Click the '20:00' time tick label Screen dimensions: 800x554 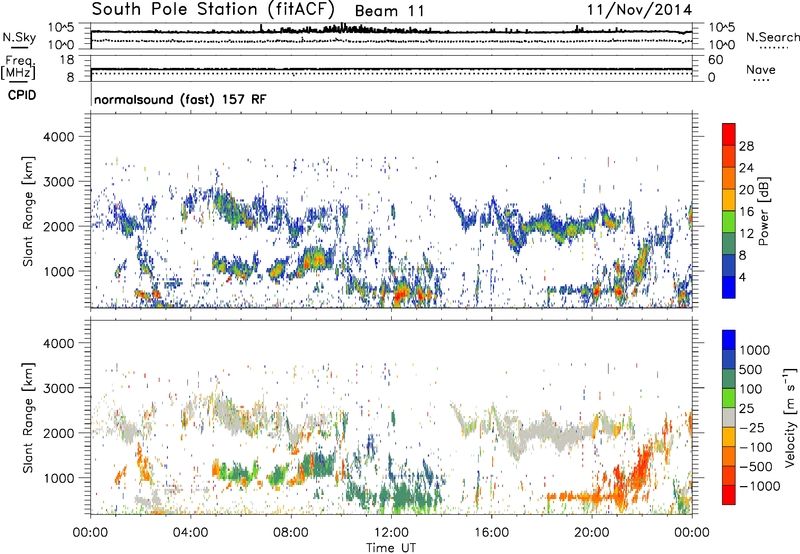[x=591, y=533]
